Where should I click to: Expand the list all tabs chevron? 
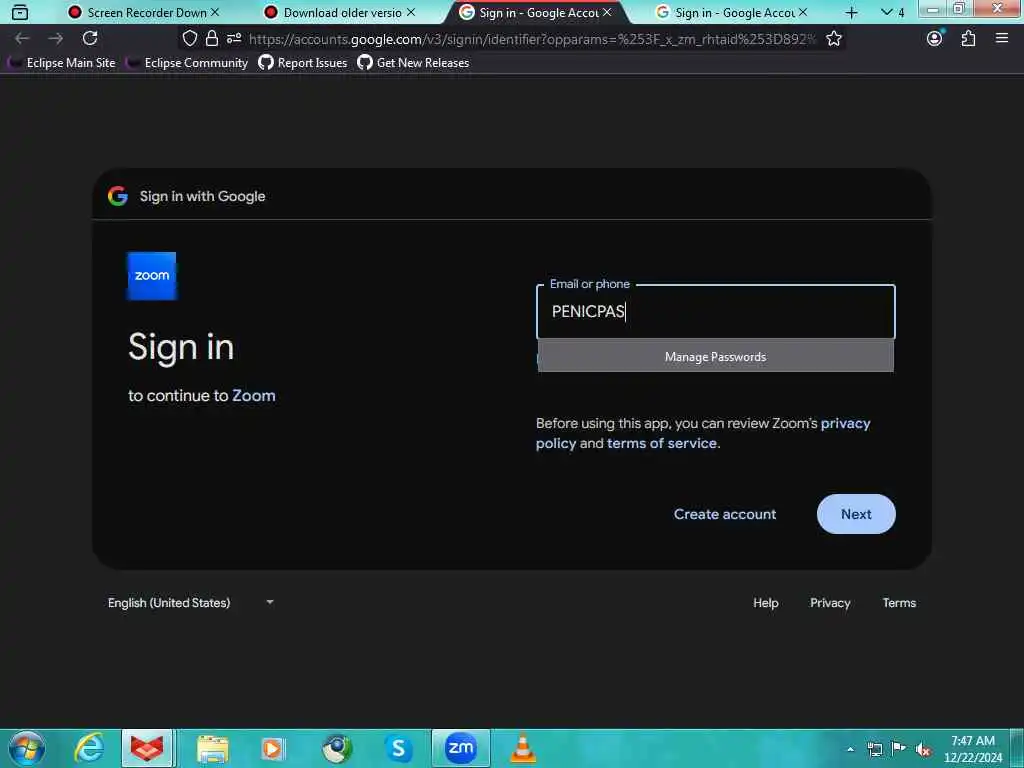click(x=887, y=12)
